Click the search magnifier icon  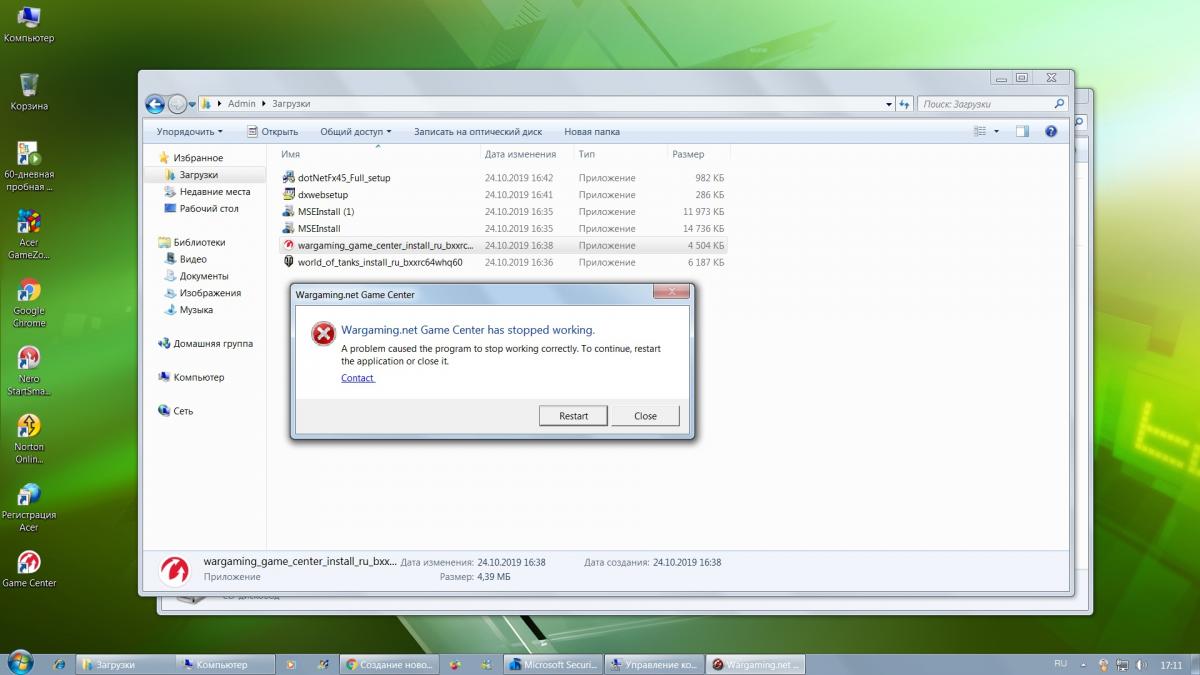coord(1059,103)
